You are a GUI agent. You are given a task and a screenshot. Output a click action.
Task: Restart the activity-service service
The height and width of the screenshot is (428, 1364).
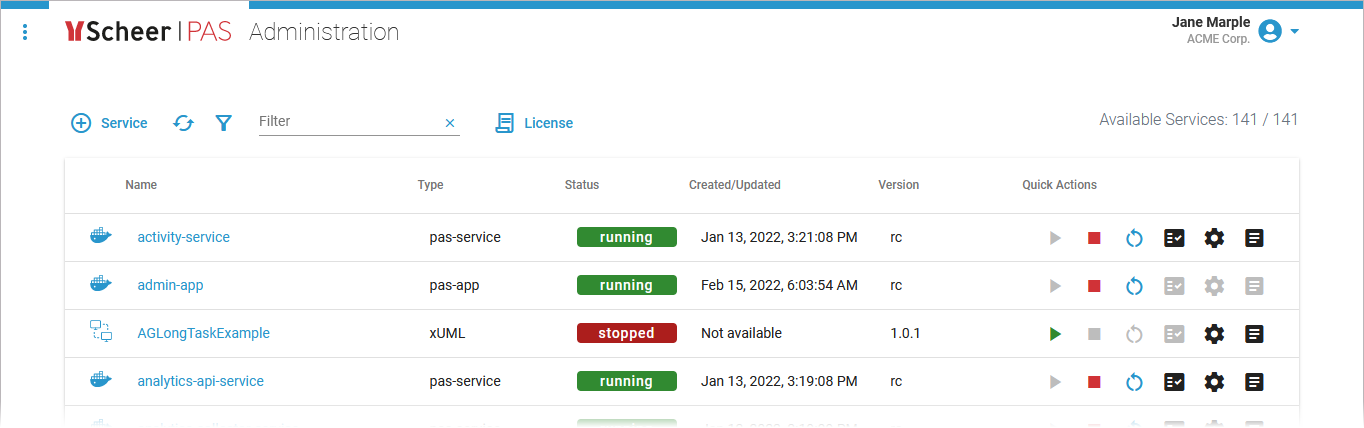(x=1134, y=238)
